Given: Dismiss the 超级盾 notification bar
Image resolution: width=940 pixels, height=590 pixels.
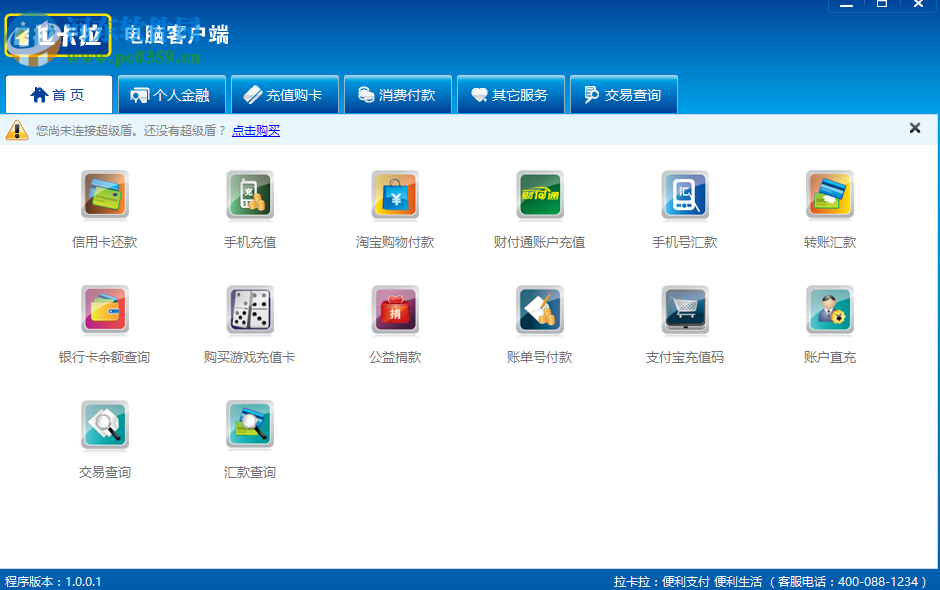Looking at the screenshot, I should pos(915,128).
